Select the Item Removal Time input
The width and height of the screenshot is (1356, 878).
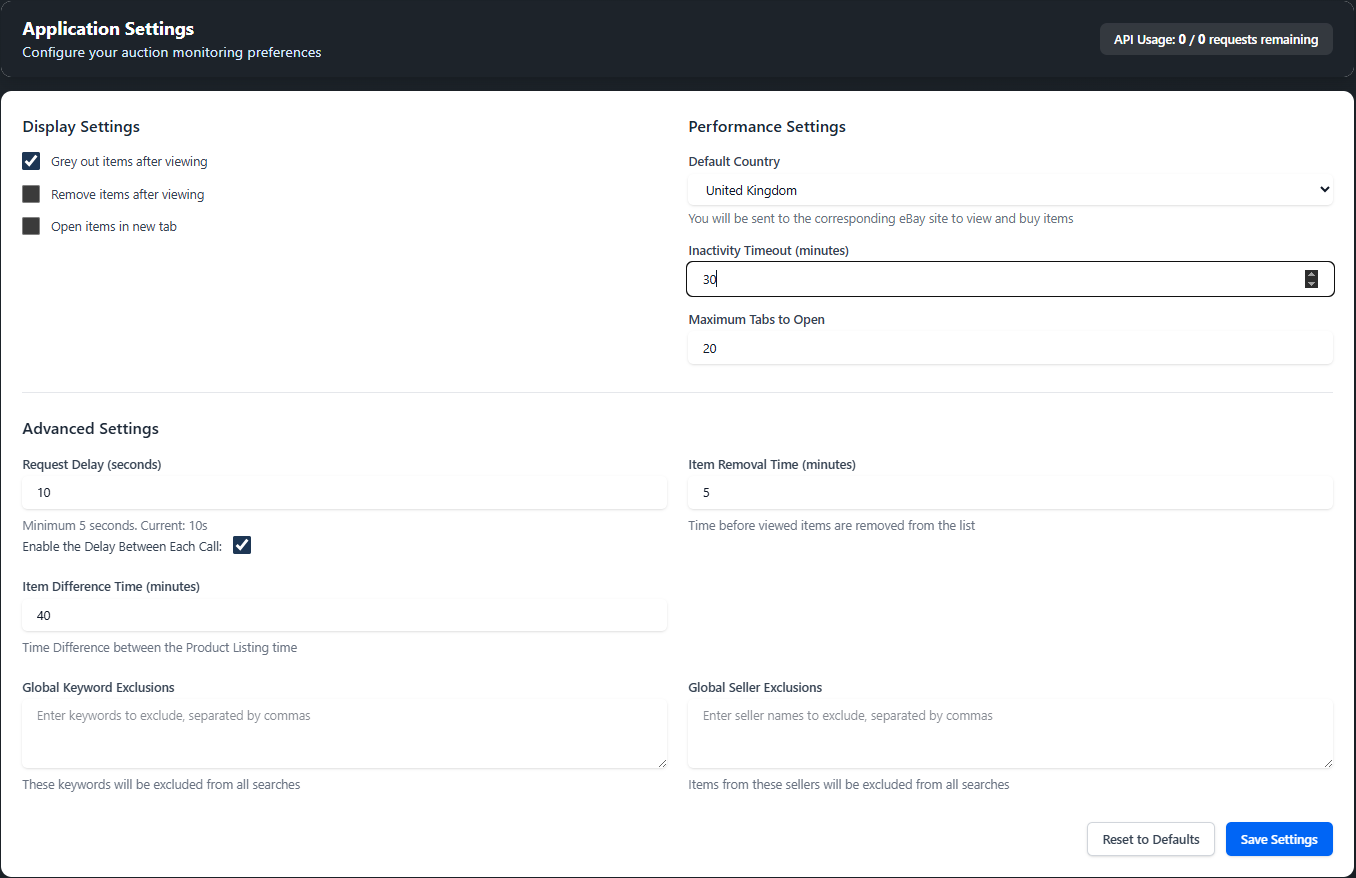[x=1009, y=493]
